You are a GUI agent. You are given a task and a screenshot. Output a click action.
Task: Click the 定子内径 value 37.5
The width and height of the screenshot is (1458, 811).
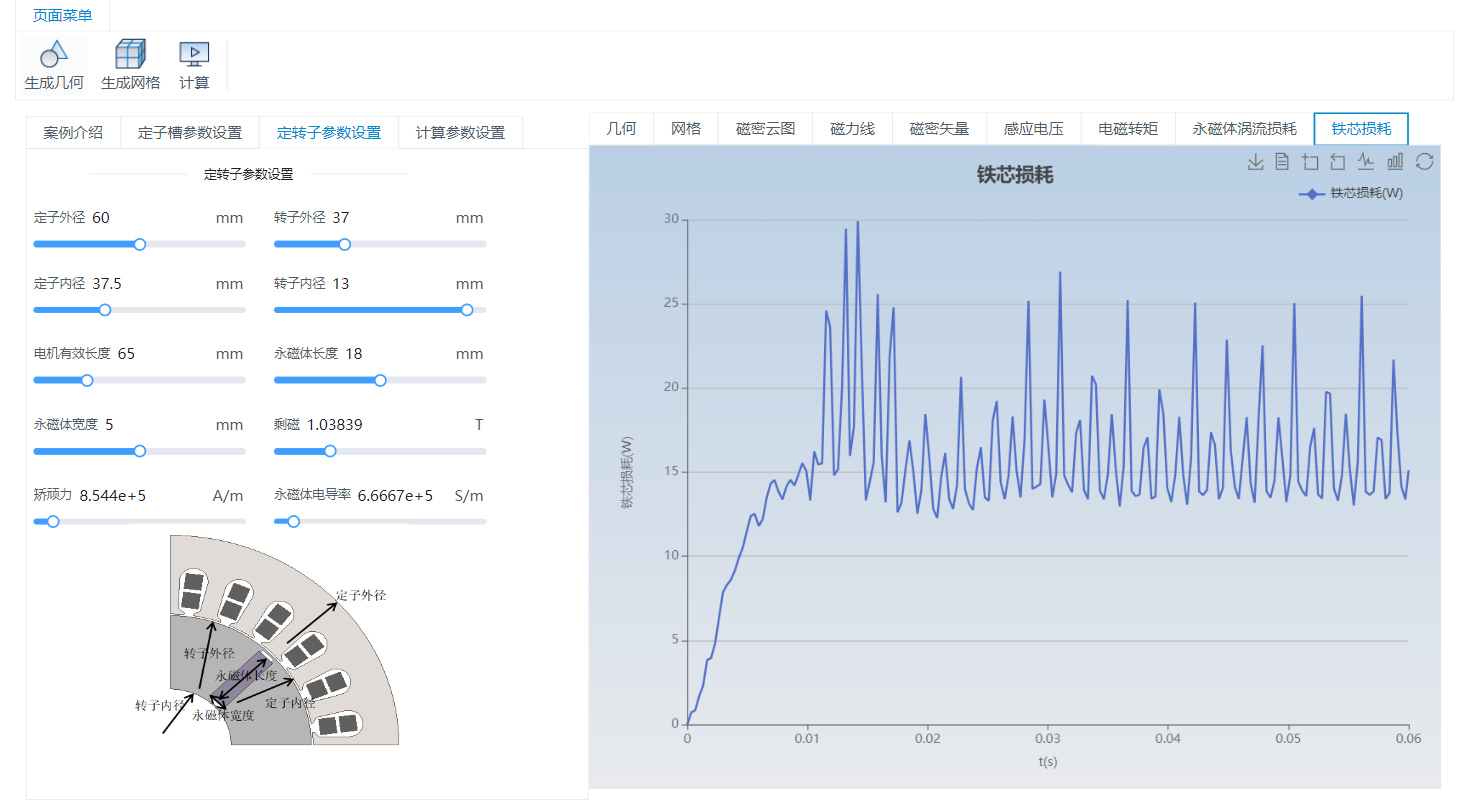(107, 283)
